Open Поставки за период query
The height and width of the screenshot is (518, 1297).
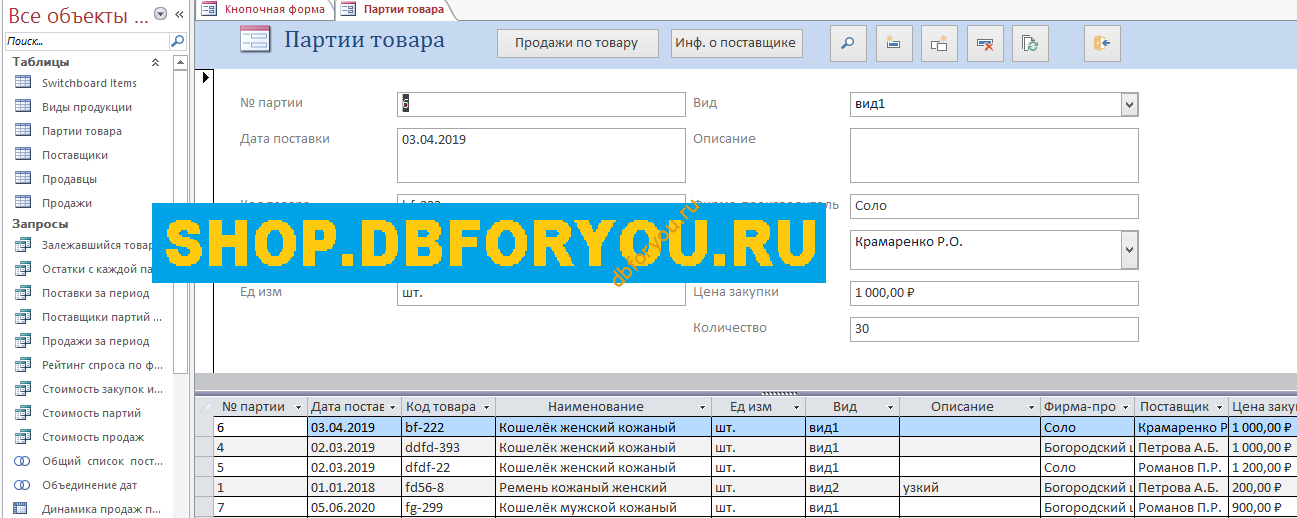point(95,293)
